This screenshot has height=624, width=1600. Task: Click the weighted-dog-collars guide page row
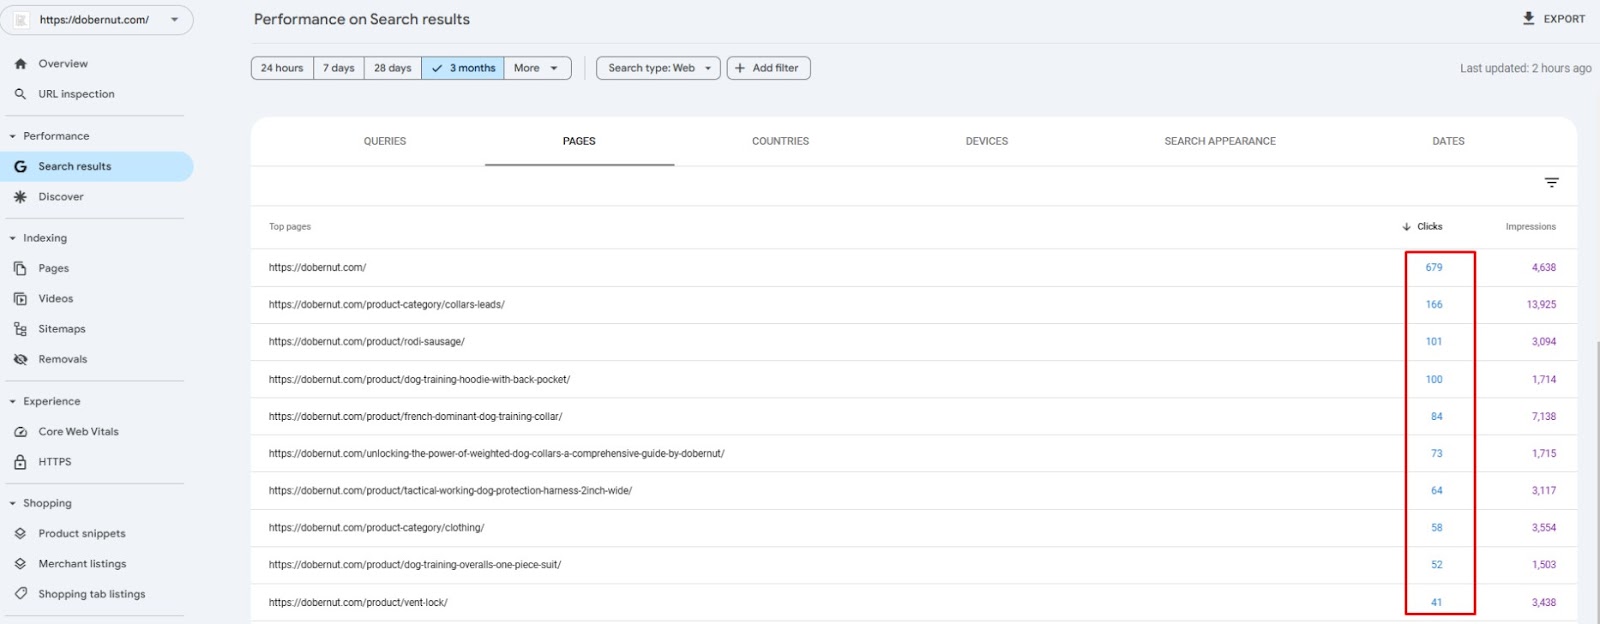coord(914,454)
